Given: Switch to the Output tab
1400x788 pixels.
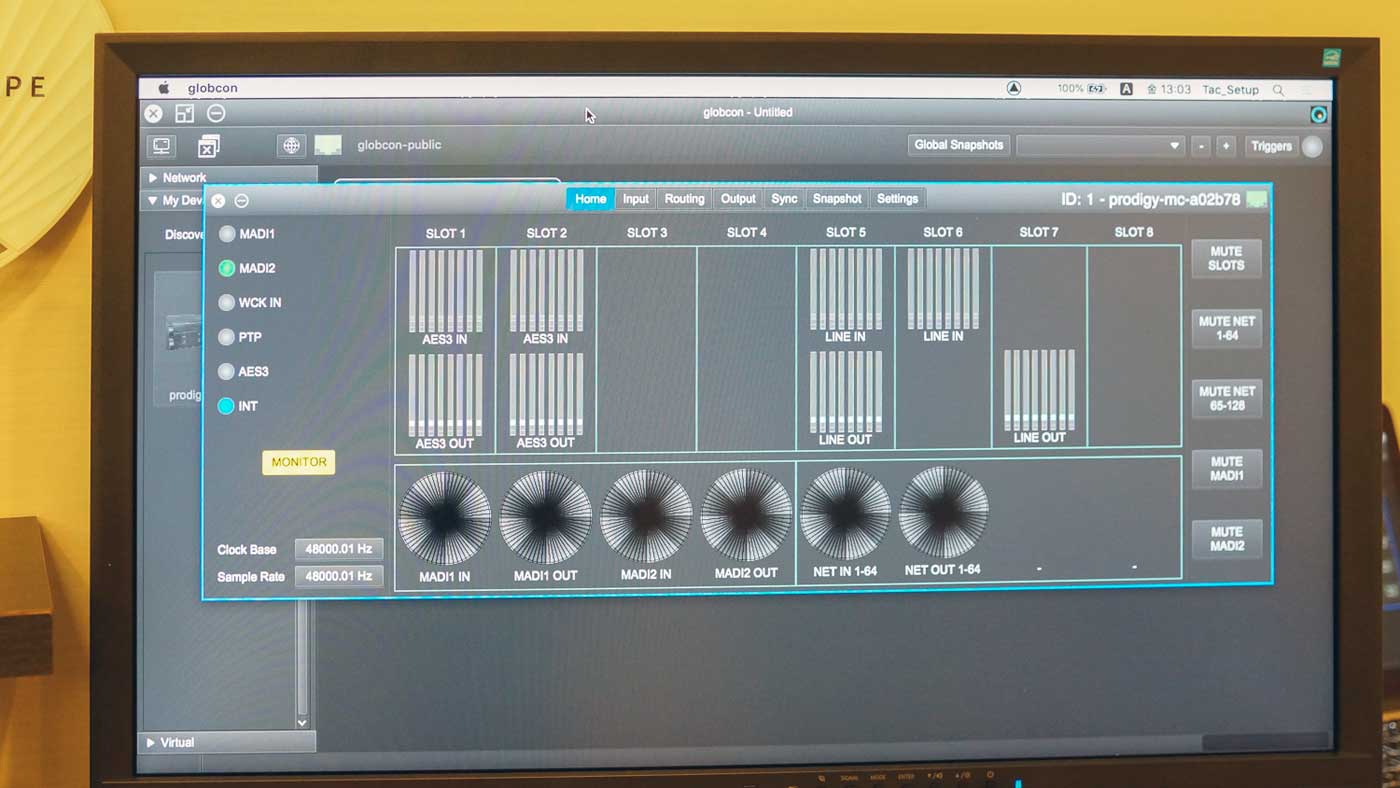Looking at the screenshot, I should coord(738,199).
